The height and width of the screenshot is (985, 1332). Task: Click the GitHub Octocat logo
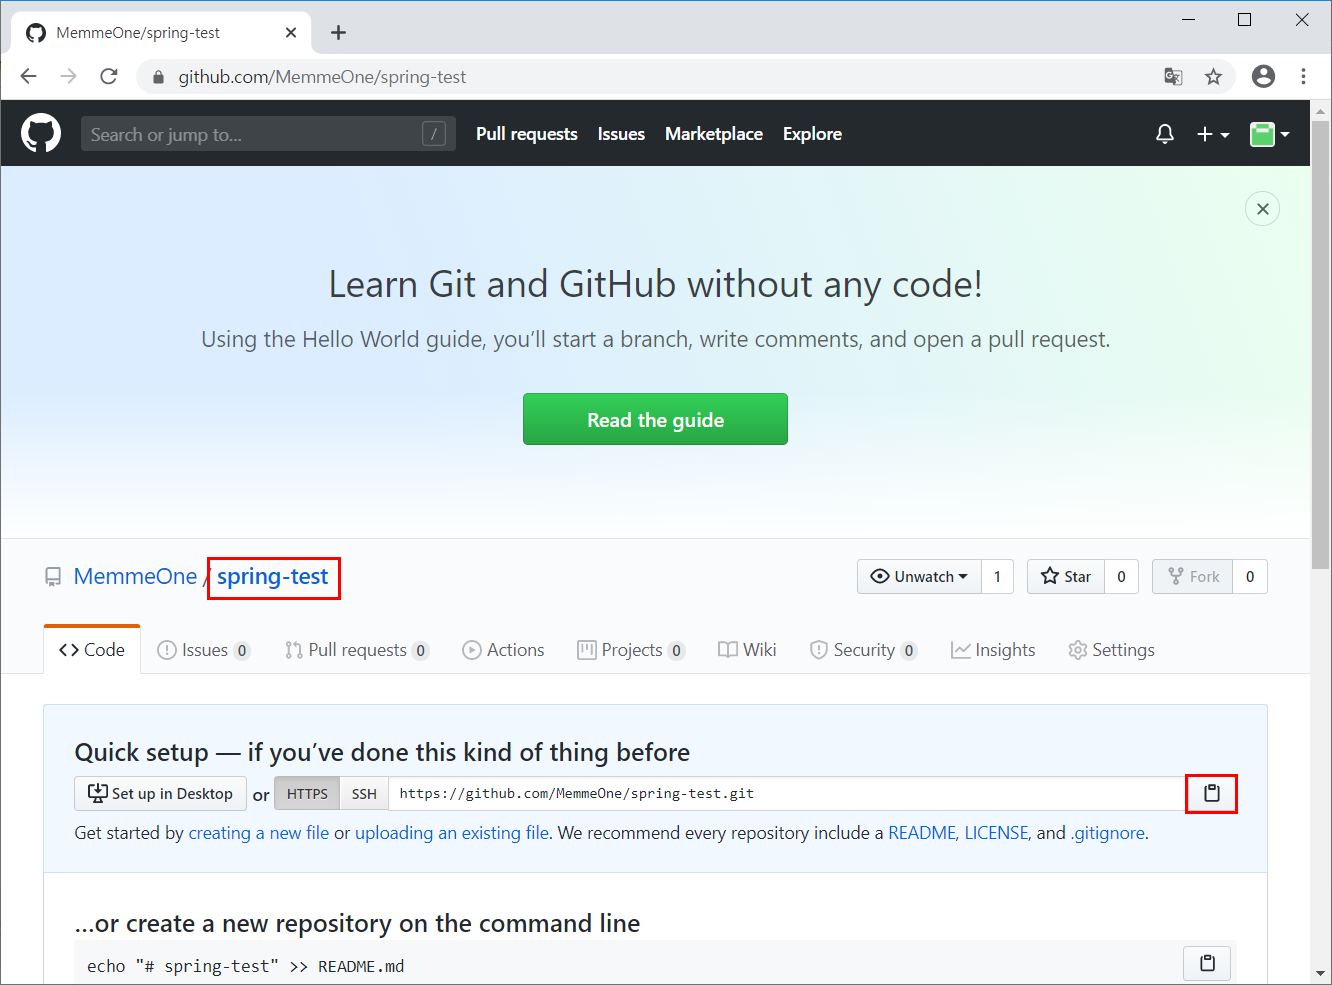point(41,133)
